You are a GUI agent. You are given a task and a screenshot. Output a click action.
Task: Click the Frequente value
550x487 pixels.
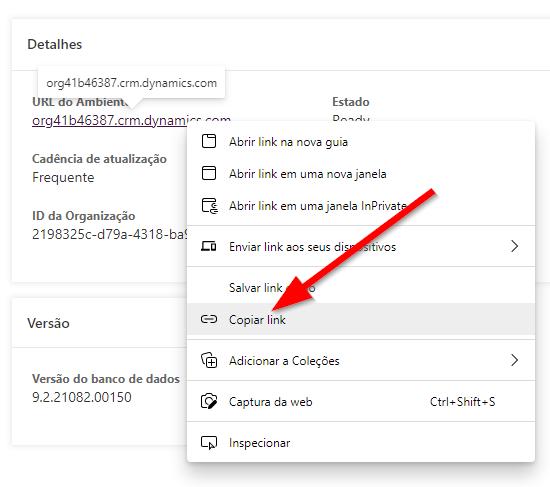pyautogui.click(x=63, y=178)
